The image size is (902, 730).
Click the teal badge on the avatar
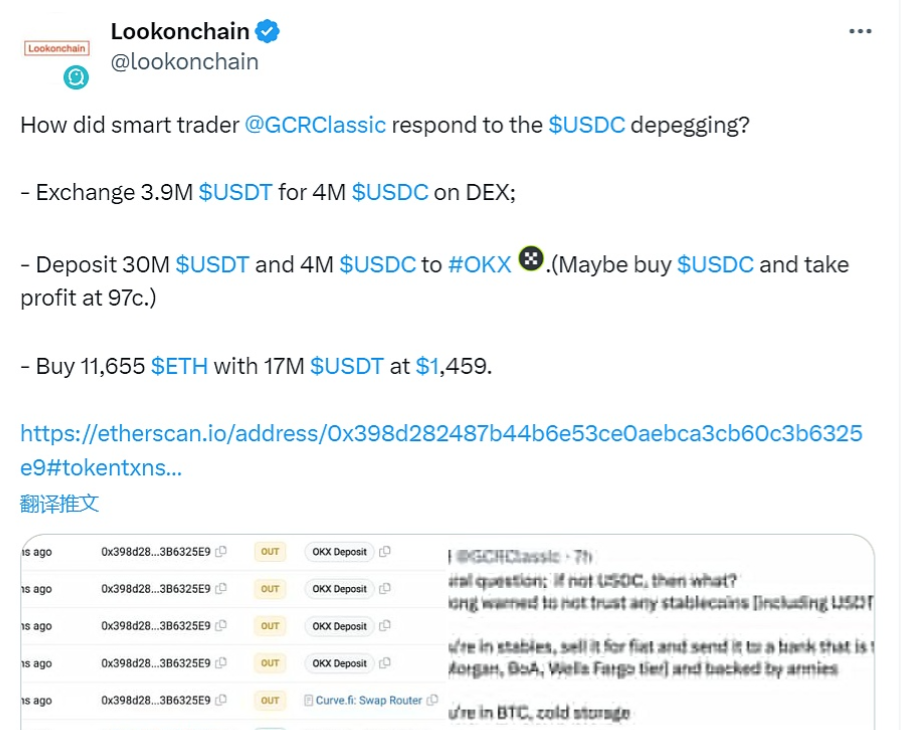76,77
